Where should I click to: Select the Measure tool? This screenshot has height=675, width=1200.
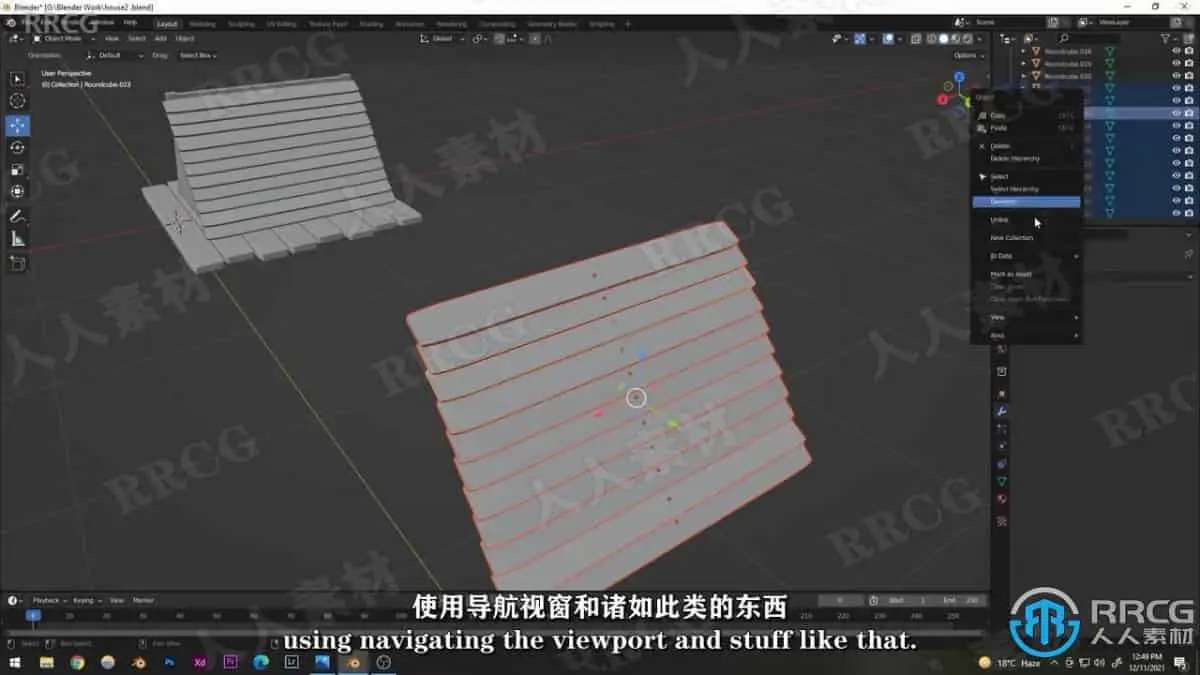(x=18, y=238)
